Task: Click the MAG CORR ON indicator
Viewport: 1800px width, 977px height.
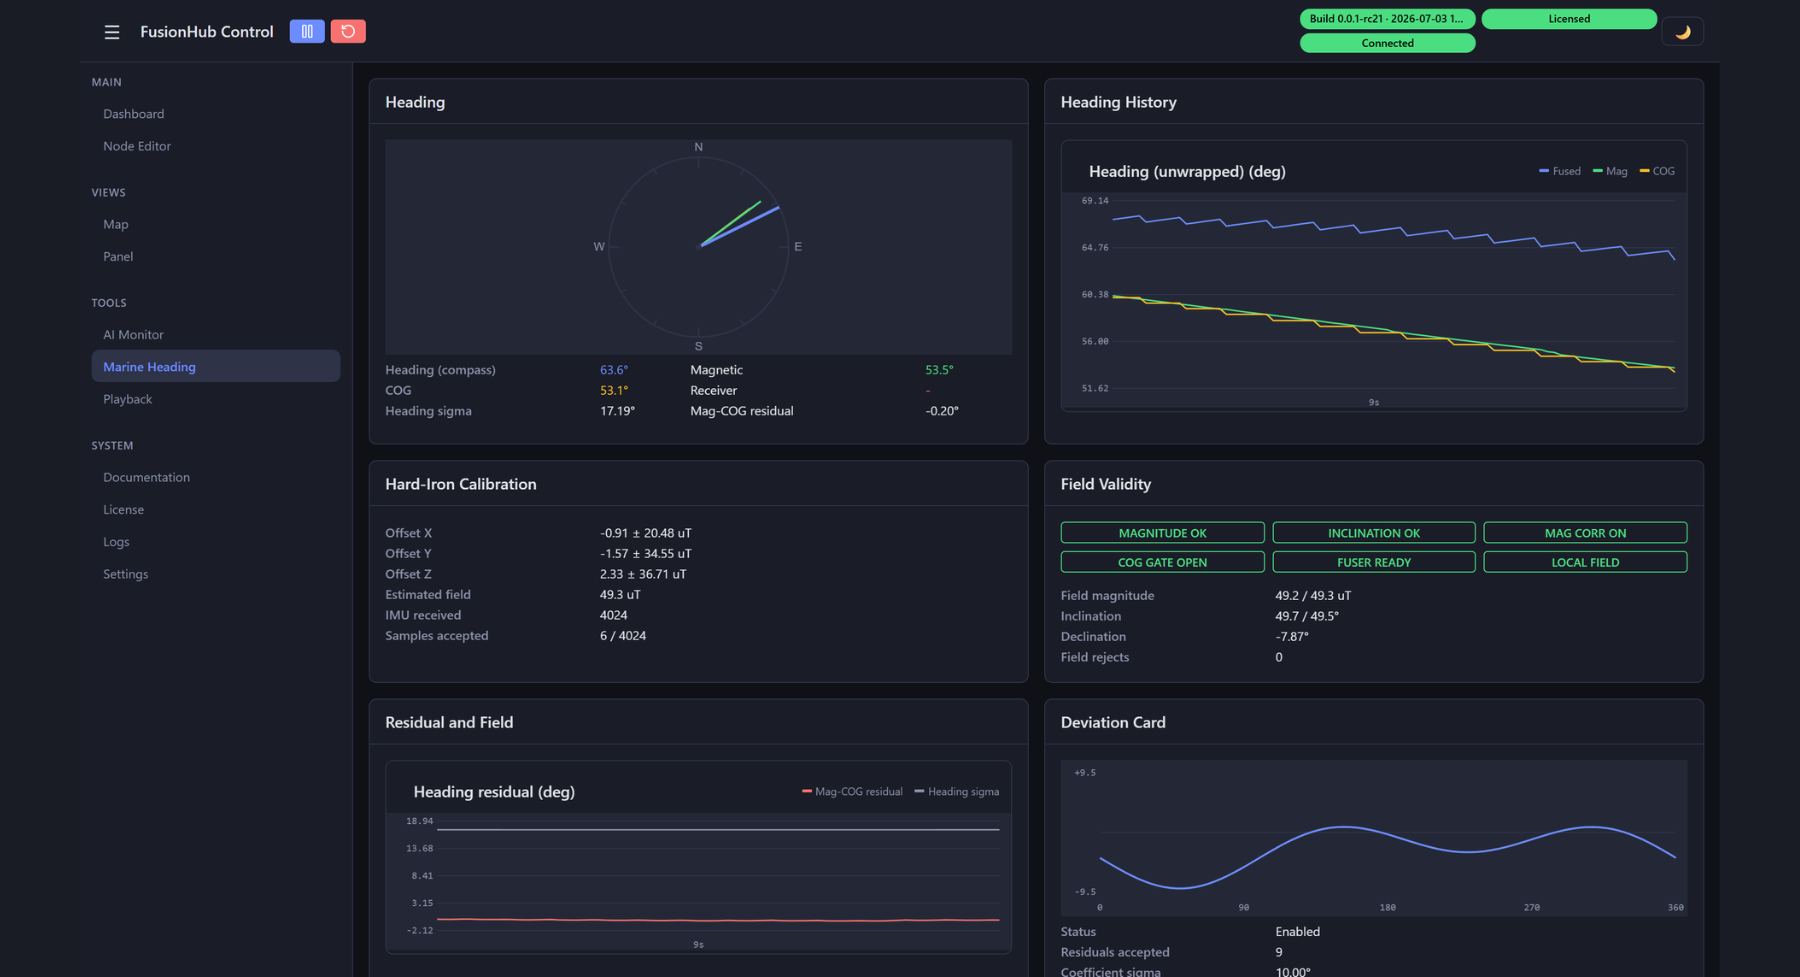Action: pos(1585,533)
